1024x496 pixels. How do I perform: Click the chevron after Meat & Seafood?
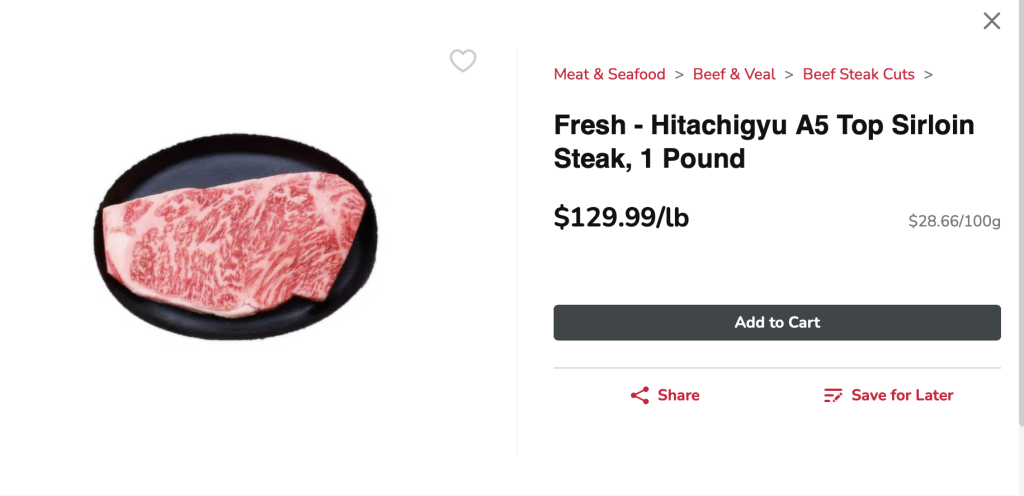coord(679,74)
